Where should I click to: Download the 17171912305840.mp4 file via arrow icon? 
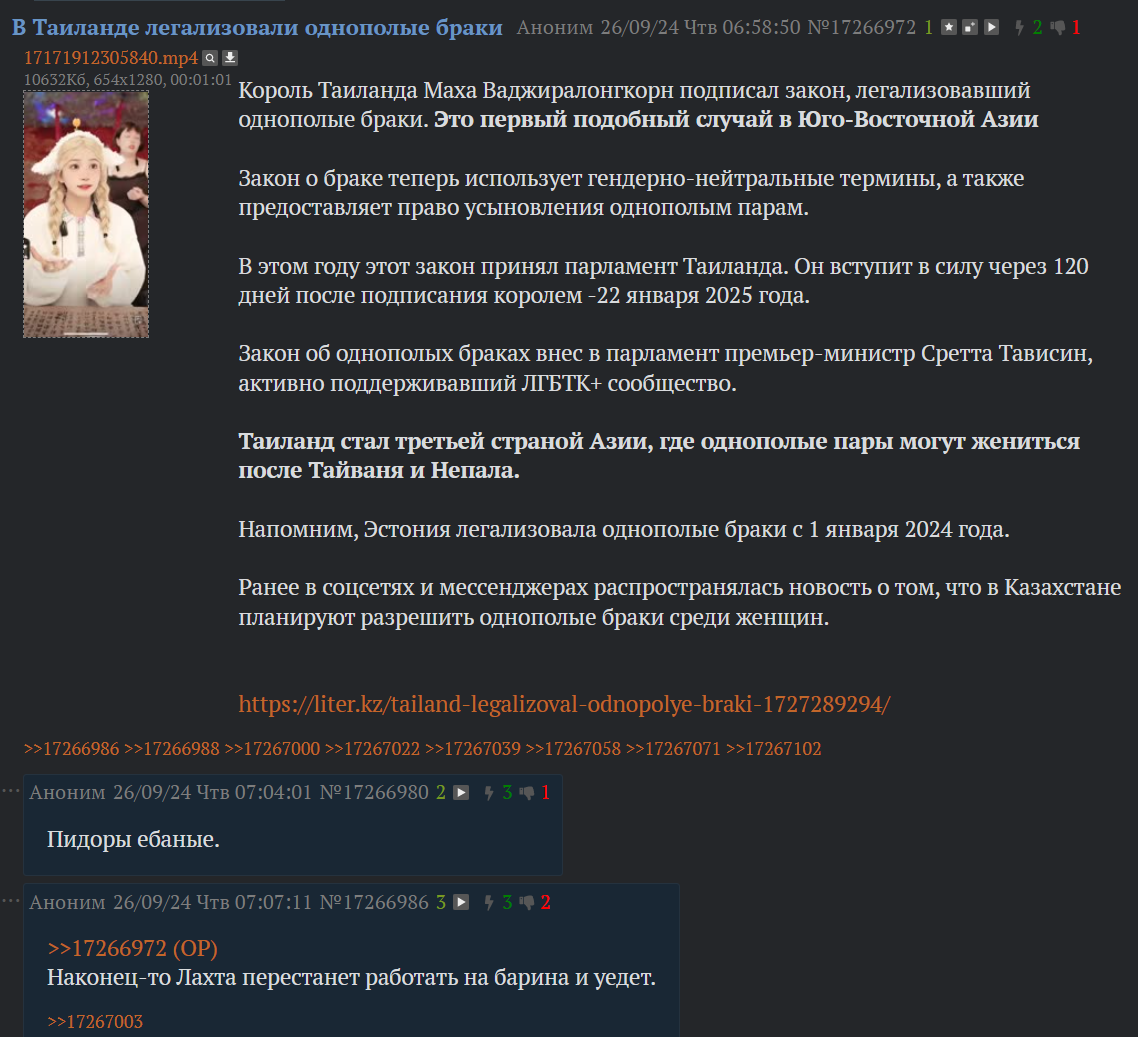point(229,58)
